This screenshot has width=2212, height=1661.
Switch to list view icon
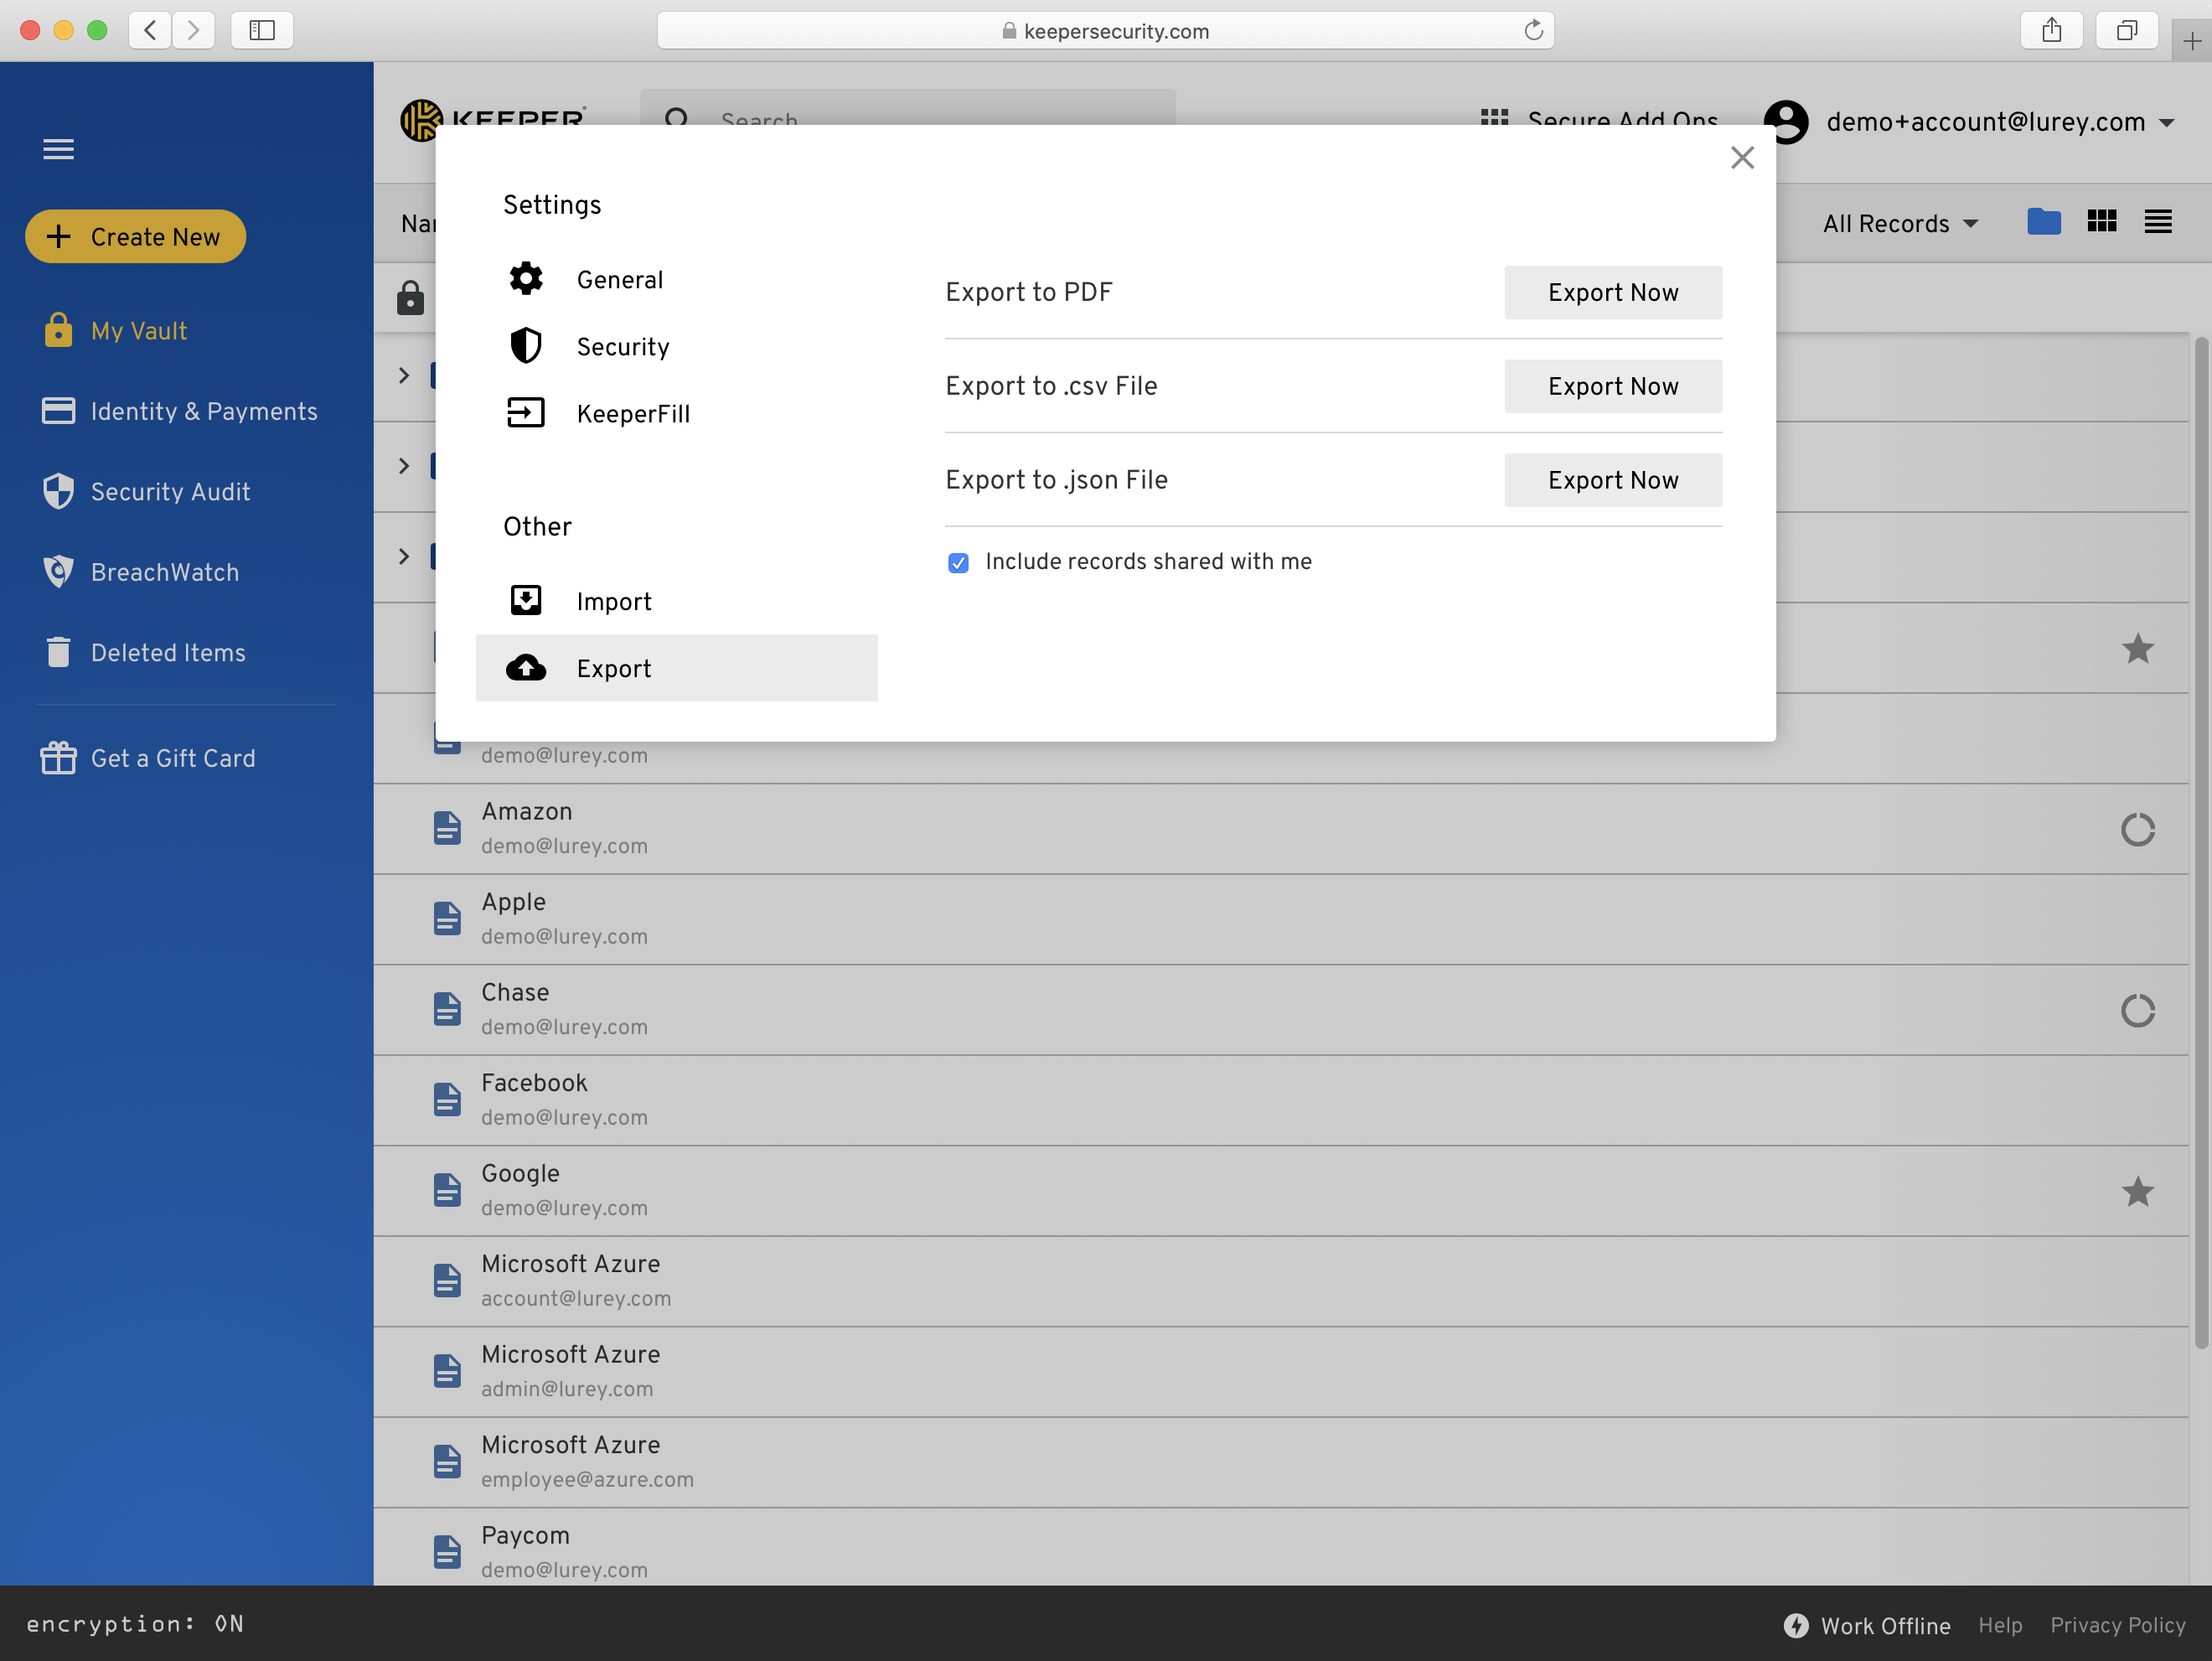click(2158, 221)
